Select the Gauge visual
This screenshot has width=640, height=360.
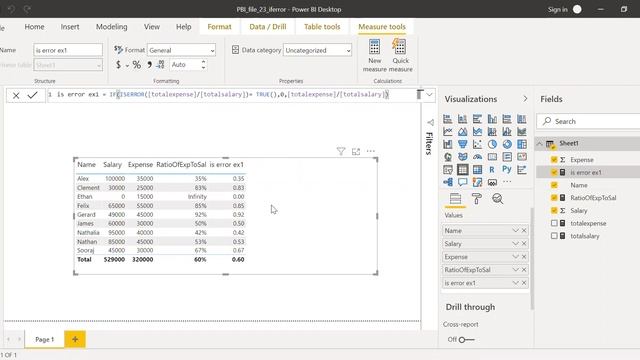coord(477,157)
